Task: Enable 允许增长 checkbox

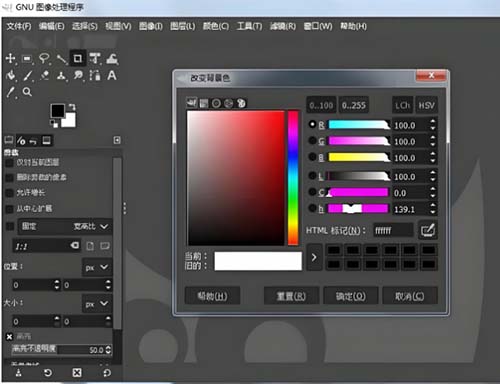Action: pyautogui.click(x=9, y=193)
